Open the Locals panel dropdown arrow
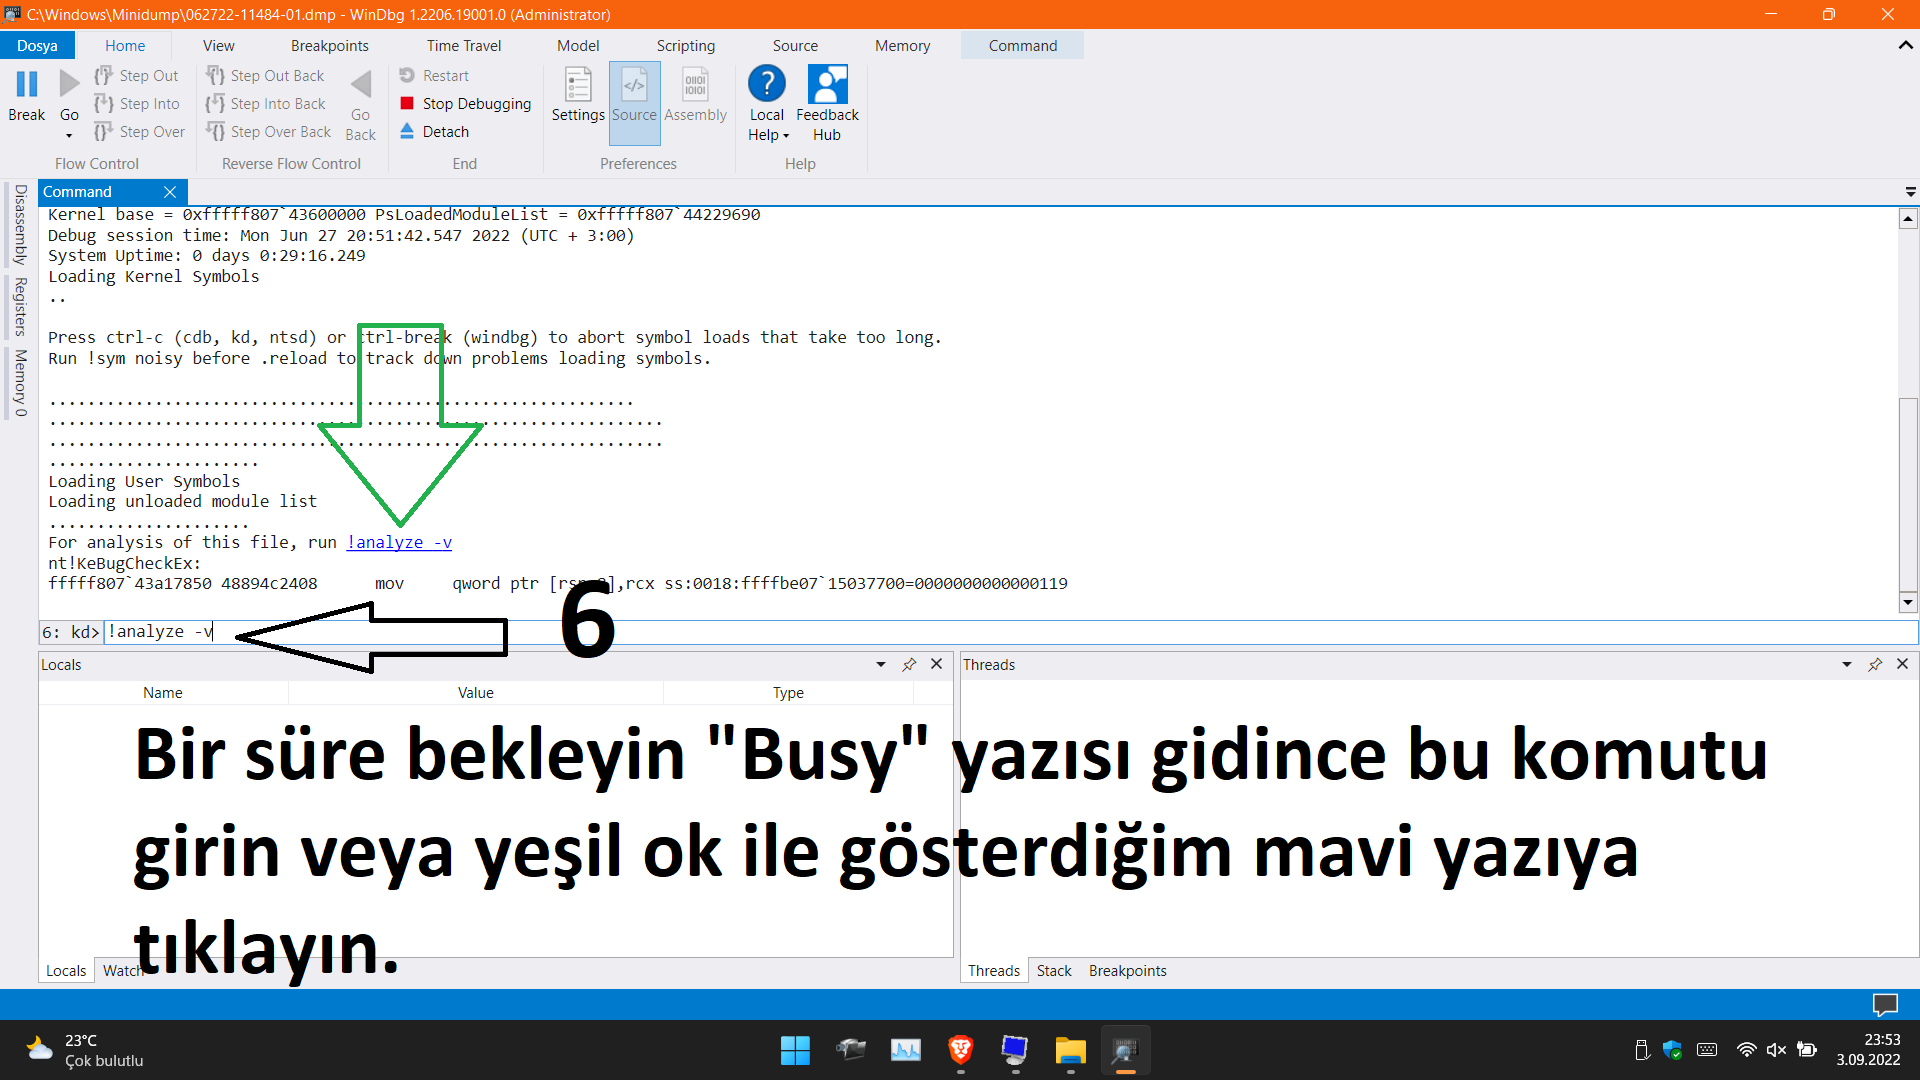 click(881, 665)
